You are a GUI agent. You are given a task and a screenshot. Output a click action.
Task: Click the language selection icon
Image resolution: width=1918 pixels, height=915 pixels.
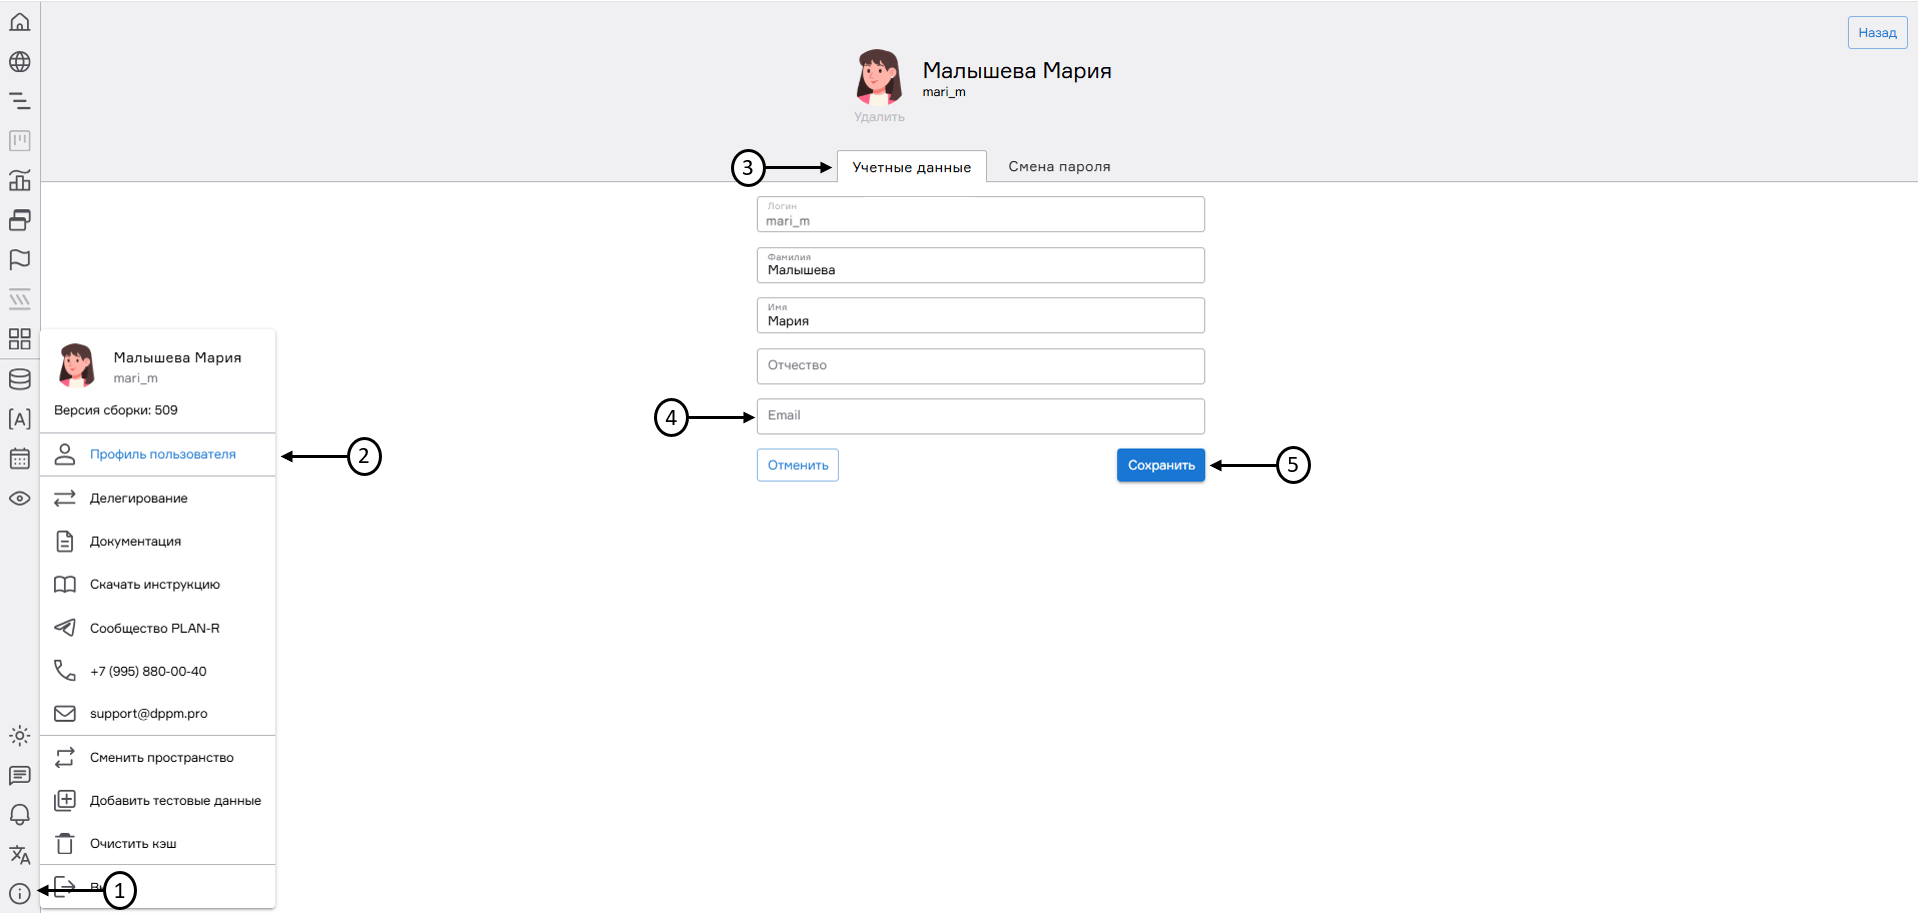click(19, 855)
